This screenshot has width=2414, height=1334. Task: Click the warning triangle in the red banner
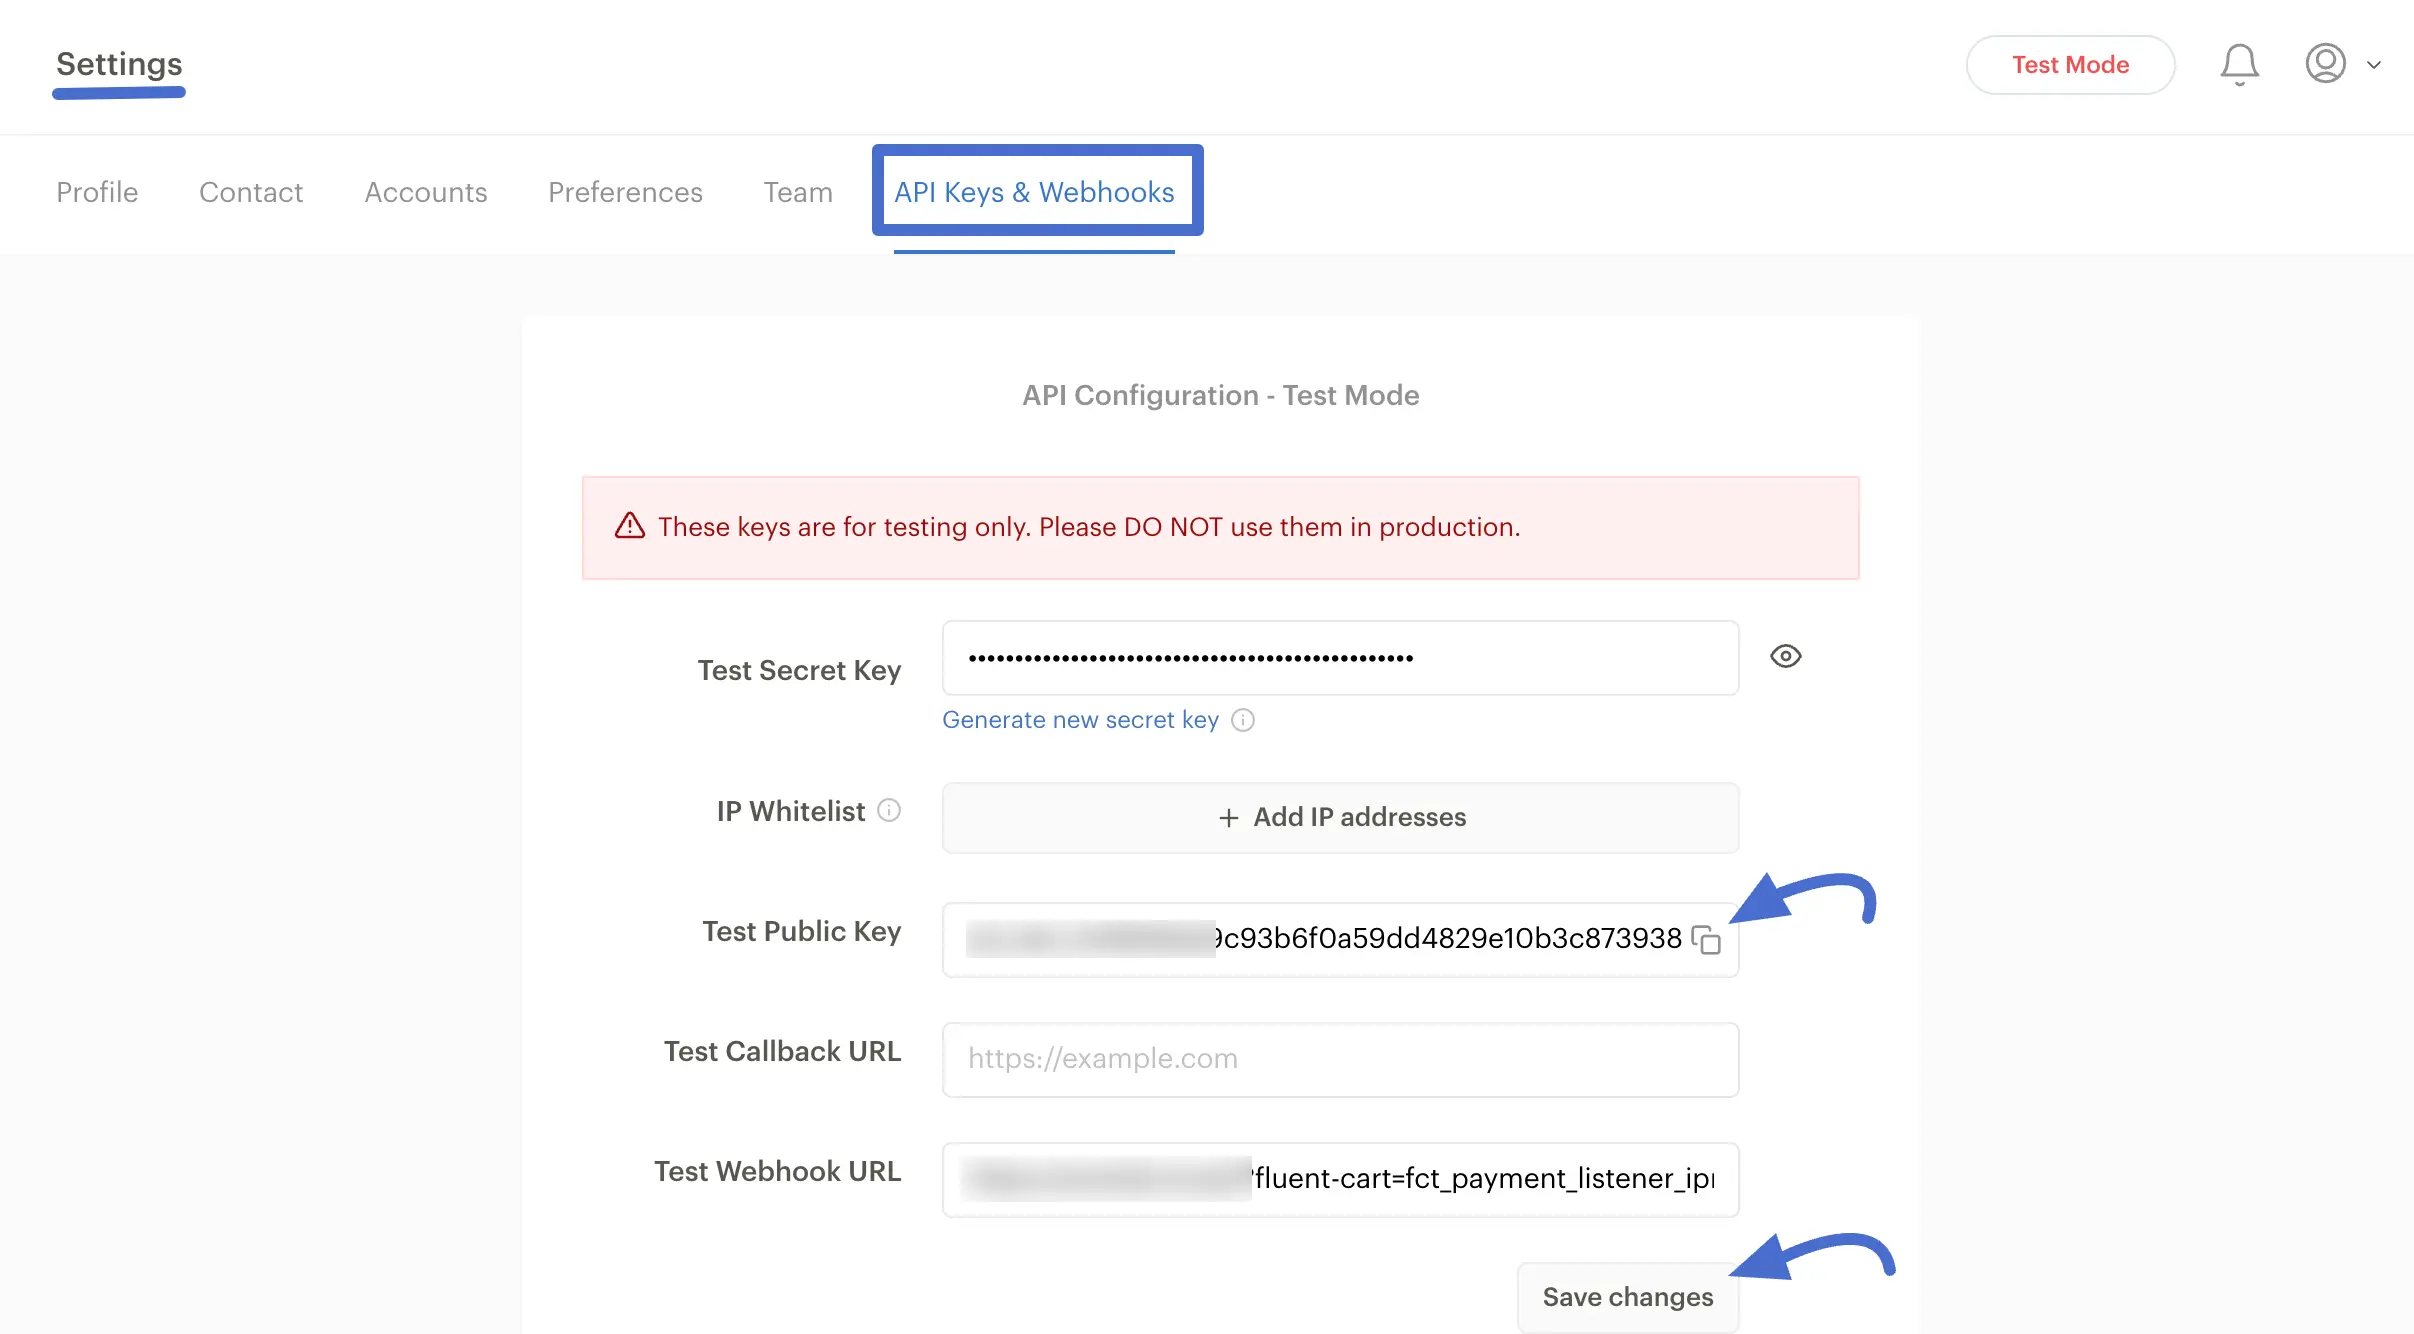[628, 526]
